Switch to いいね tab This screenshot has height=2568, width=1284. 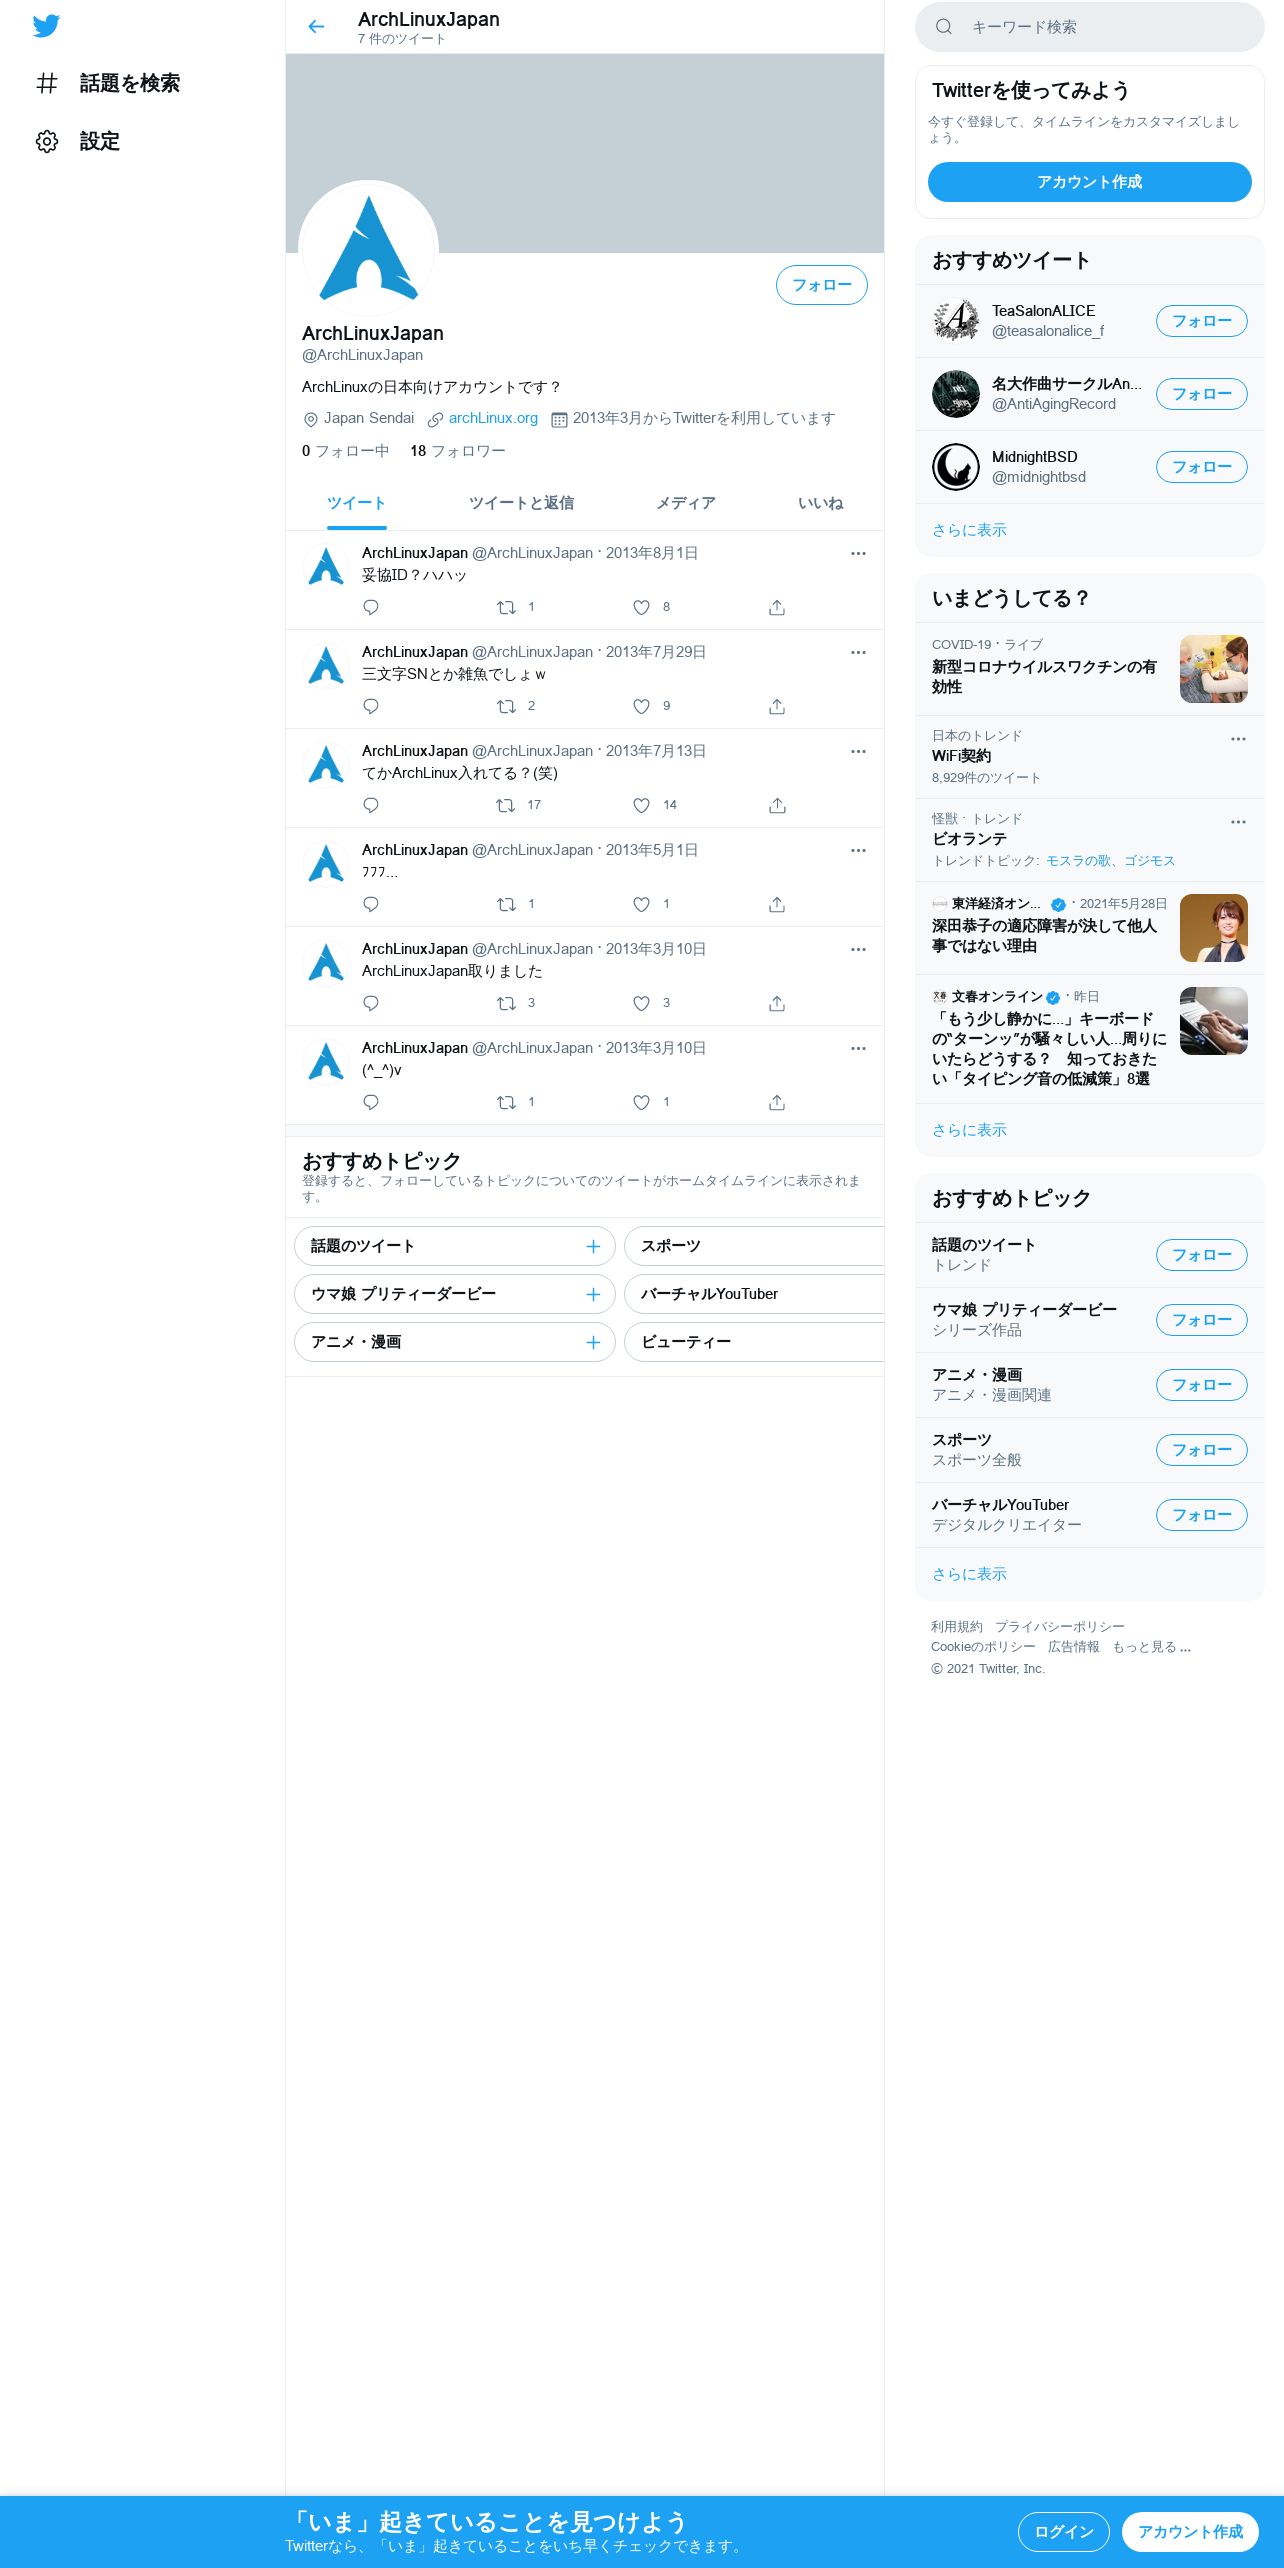[x=820, y=503]
